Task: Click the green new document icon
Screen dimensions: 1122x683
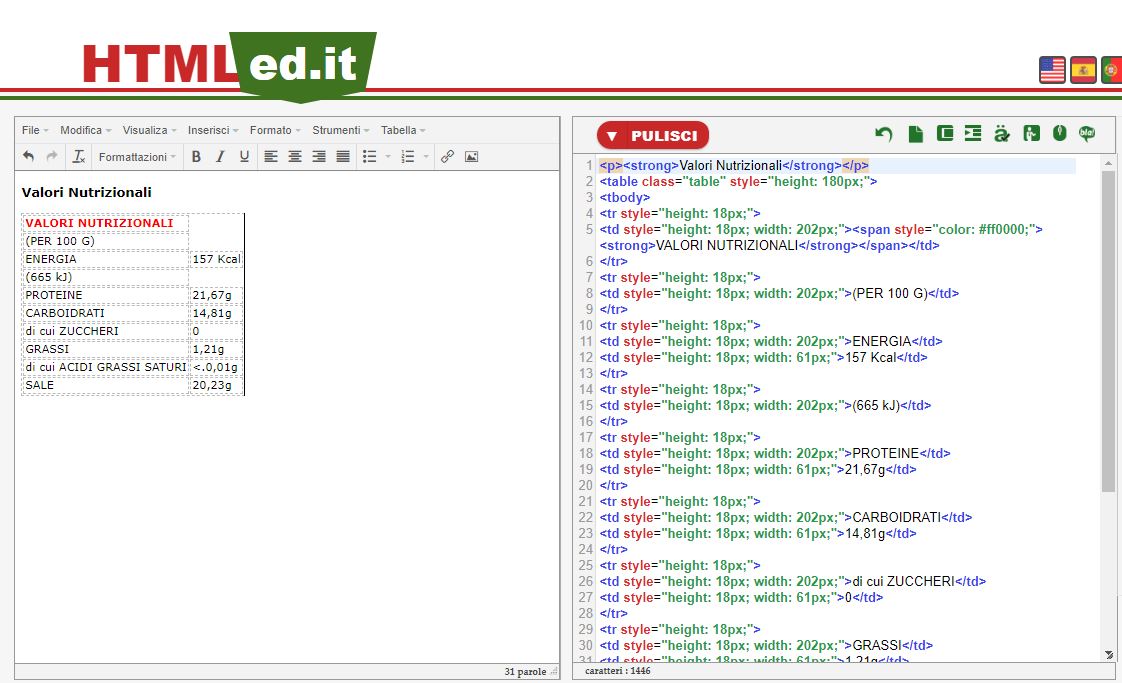Action: pyautogui.click(x=915, y=134)
